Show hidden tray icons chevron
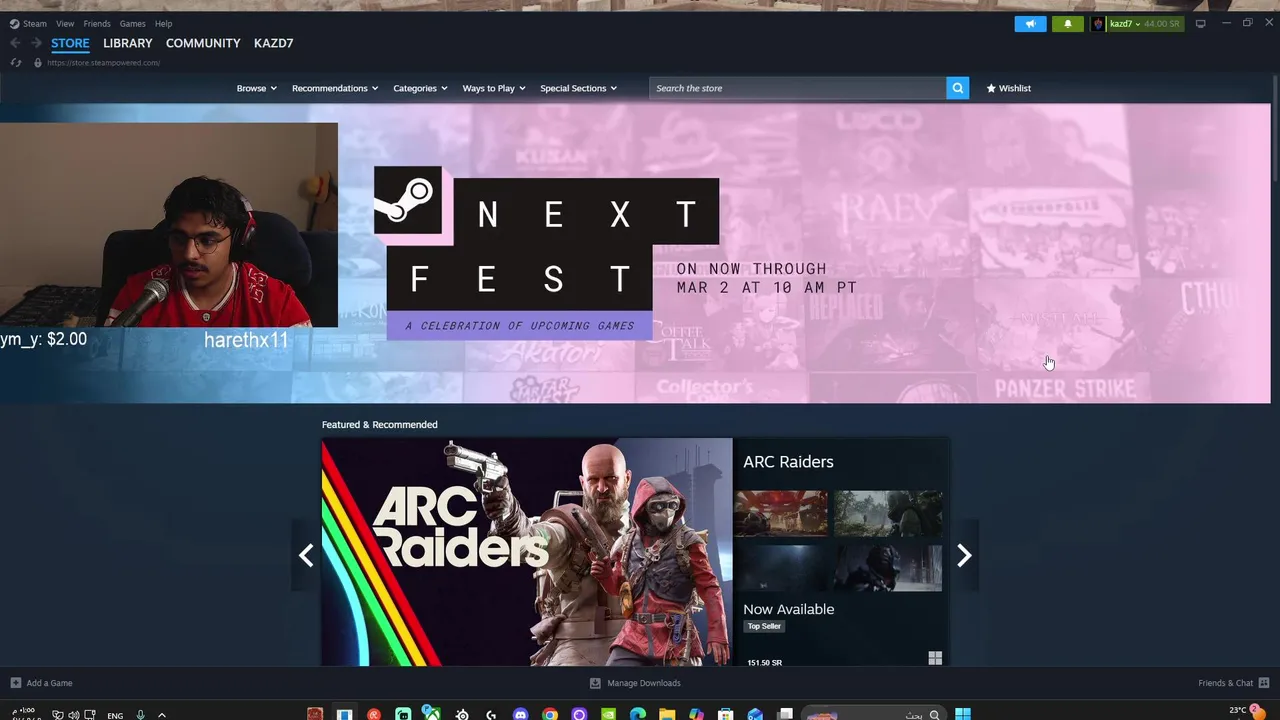 [162, 715]
